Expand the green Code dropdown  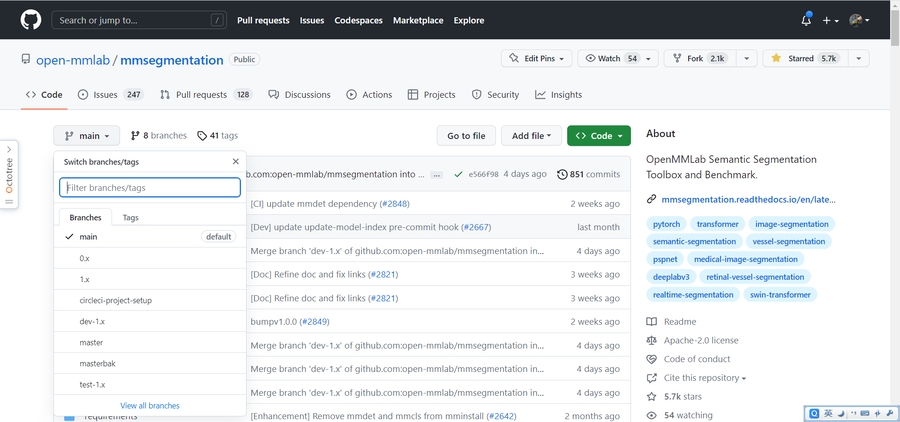point(598,136)
